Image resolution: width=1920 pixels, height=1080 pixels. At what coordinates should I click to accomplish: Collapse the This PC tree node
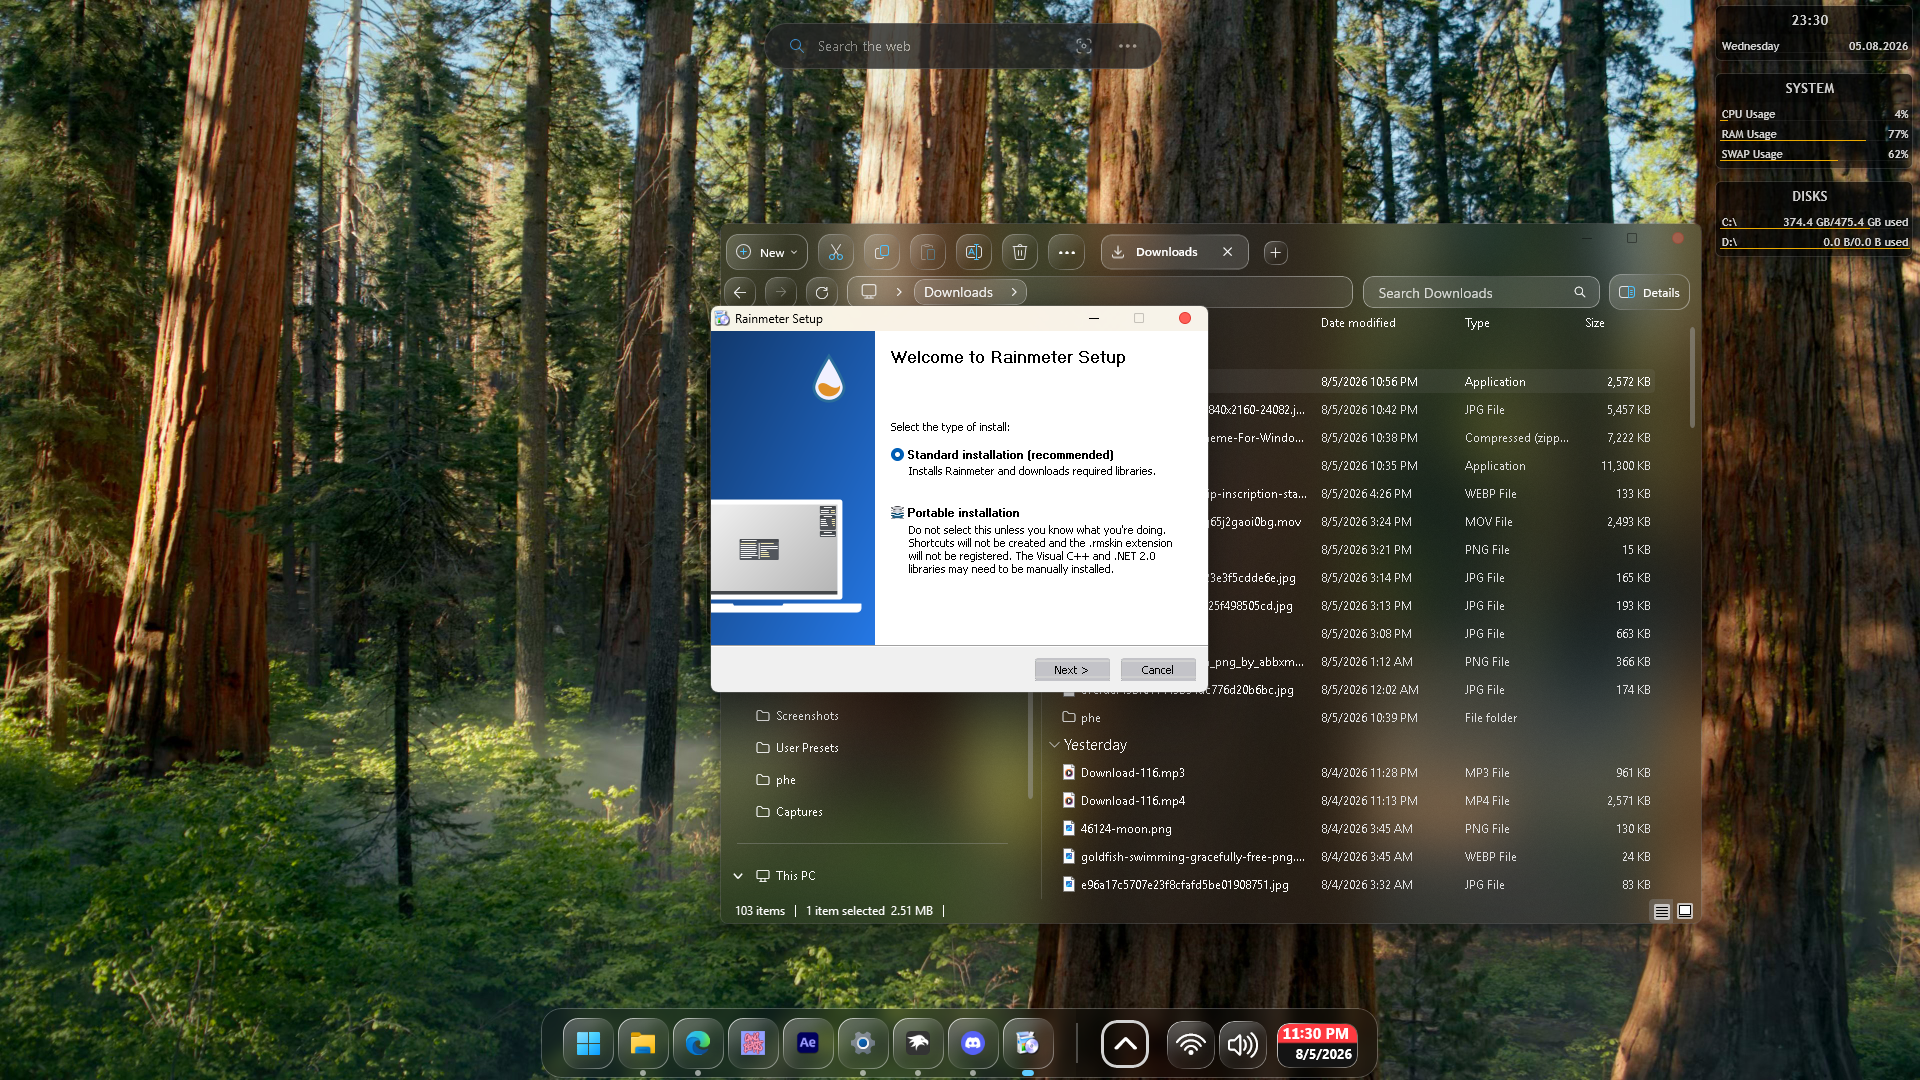tap(738, 876)
